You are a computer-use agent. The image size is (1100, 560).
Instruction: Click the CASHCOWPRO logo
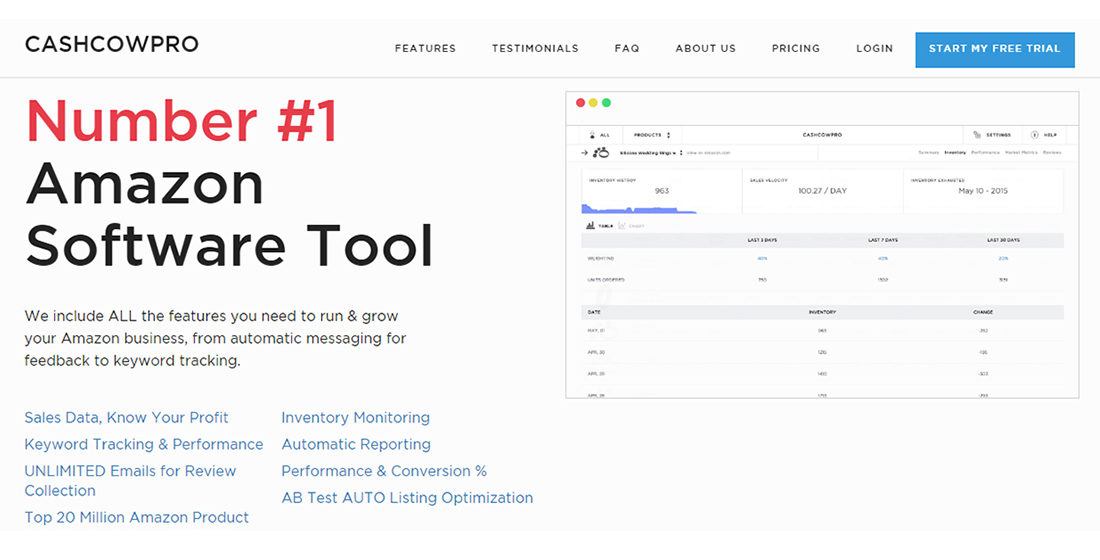(112, 44)
